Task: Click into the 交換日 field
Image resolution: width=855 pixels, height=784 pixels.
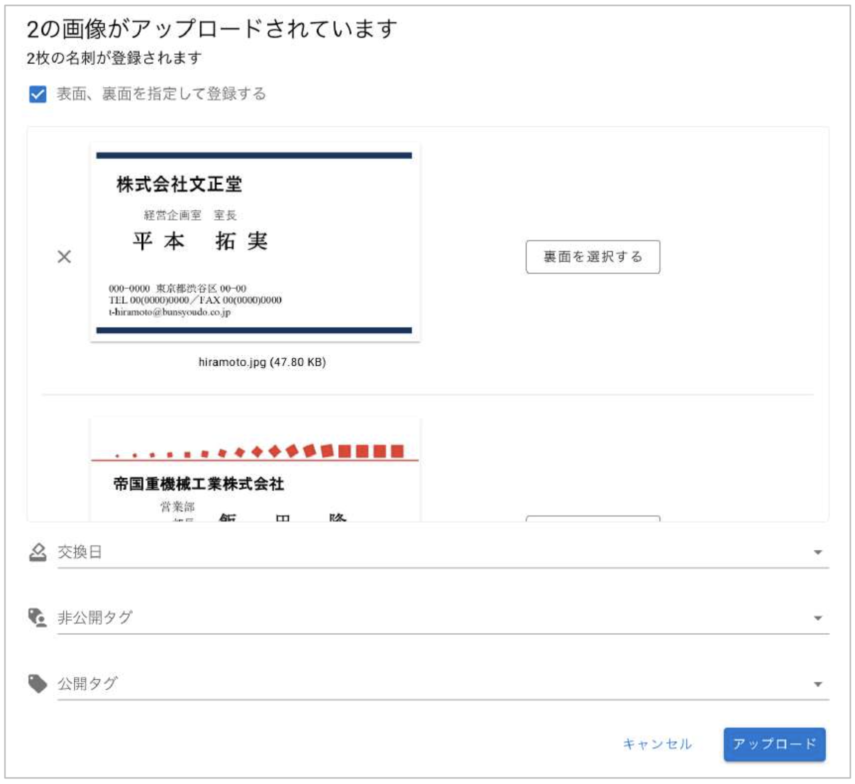Action: click(443, 552)
